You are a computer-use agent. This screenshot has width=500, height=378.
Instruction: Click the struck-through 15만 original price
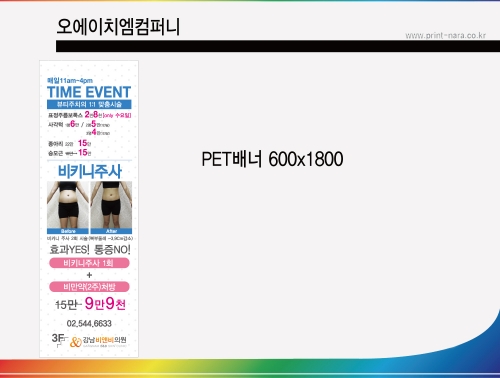[68, 304]
